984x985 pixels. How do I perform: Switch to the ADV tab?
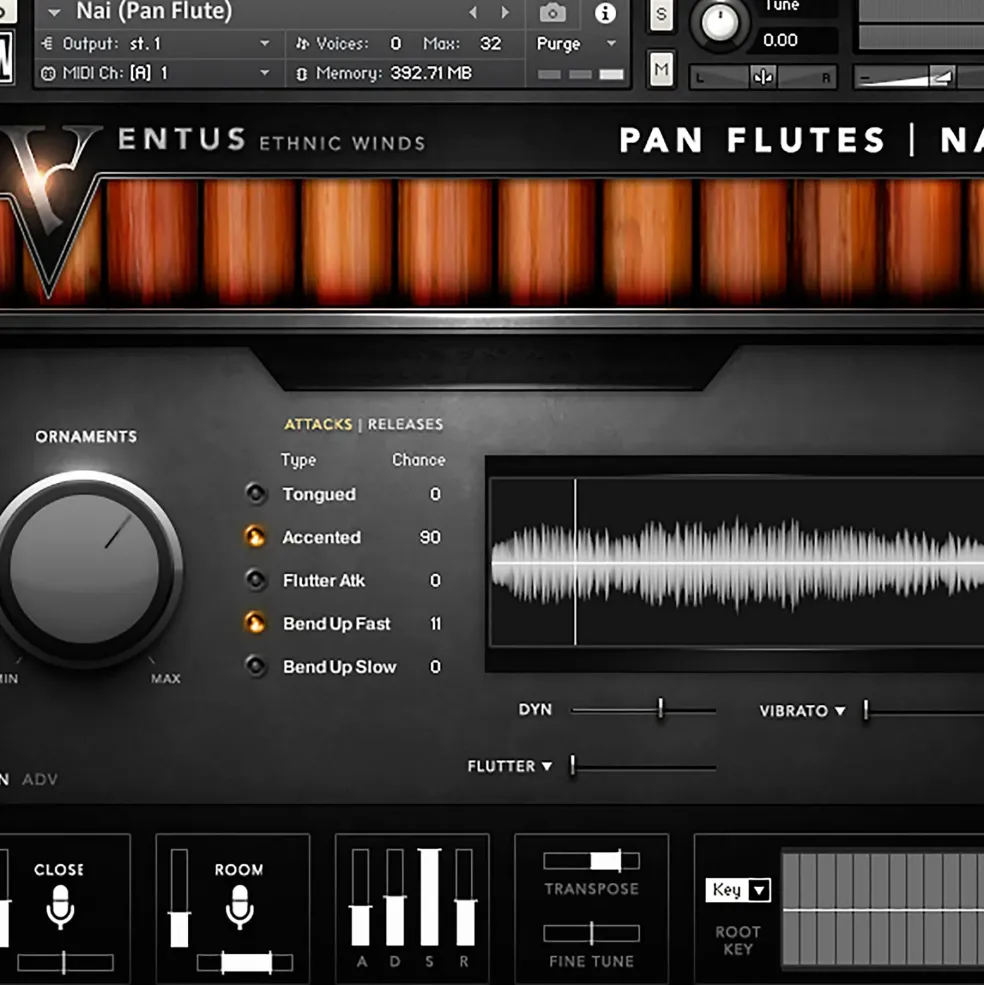[40, 780]
